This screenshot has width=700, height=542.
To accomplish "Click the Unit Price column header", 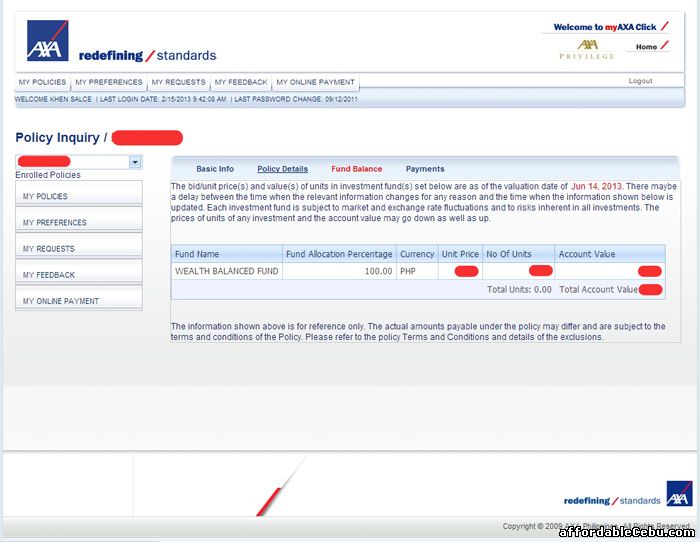I will [460, 254].
